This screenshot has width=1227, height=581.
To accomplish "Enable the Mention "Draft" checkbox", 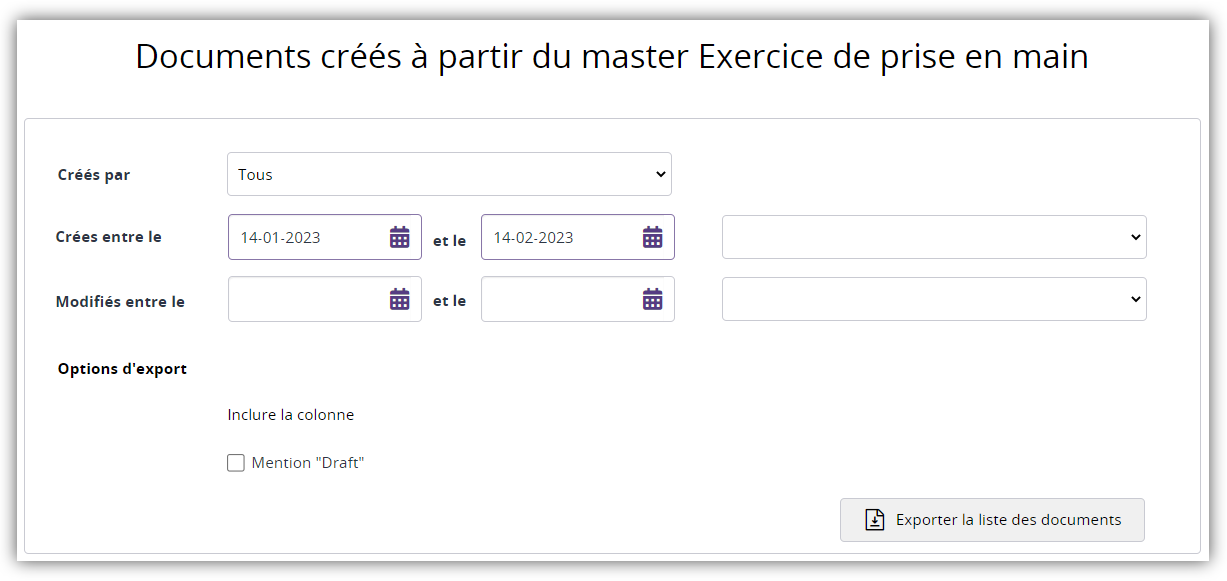I will [x=236, y=463].
